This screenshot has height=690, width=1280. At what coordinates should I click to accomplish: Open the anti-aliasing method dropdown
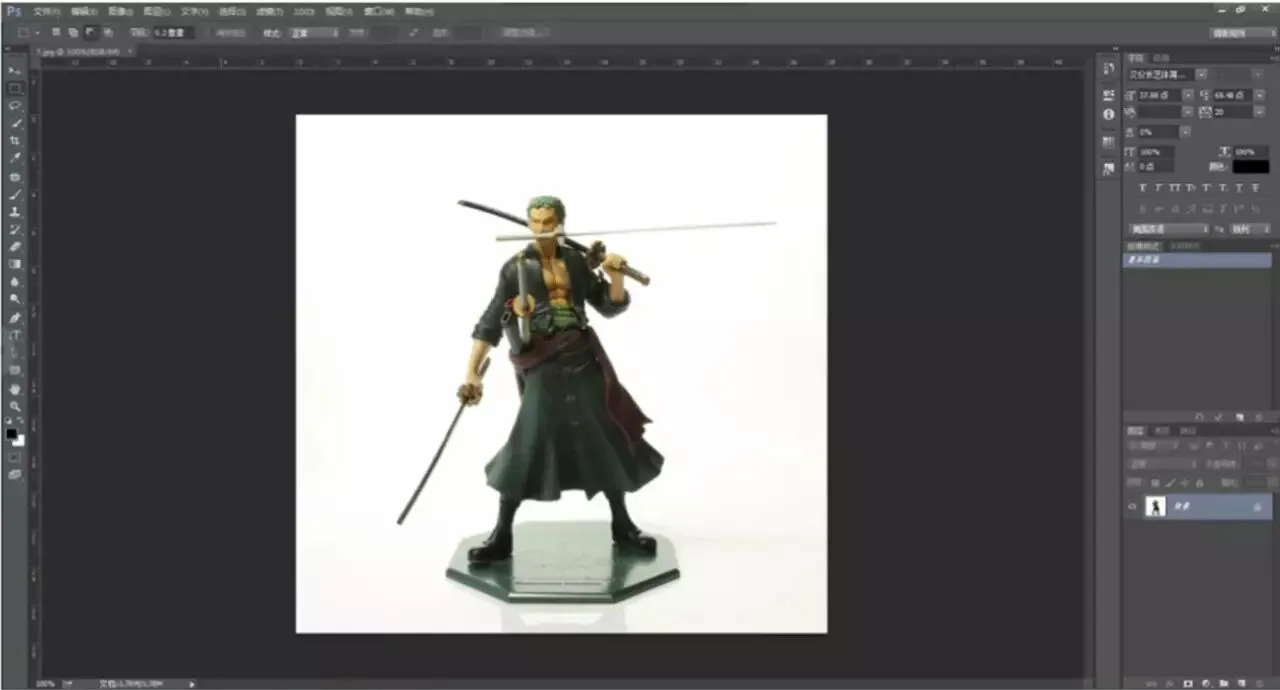coord(1250,230)
